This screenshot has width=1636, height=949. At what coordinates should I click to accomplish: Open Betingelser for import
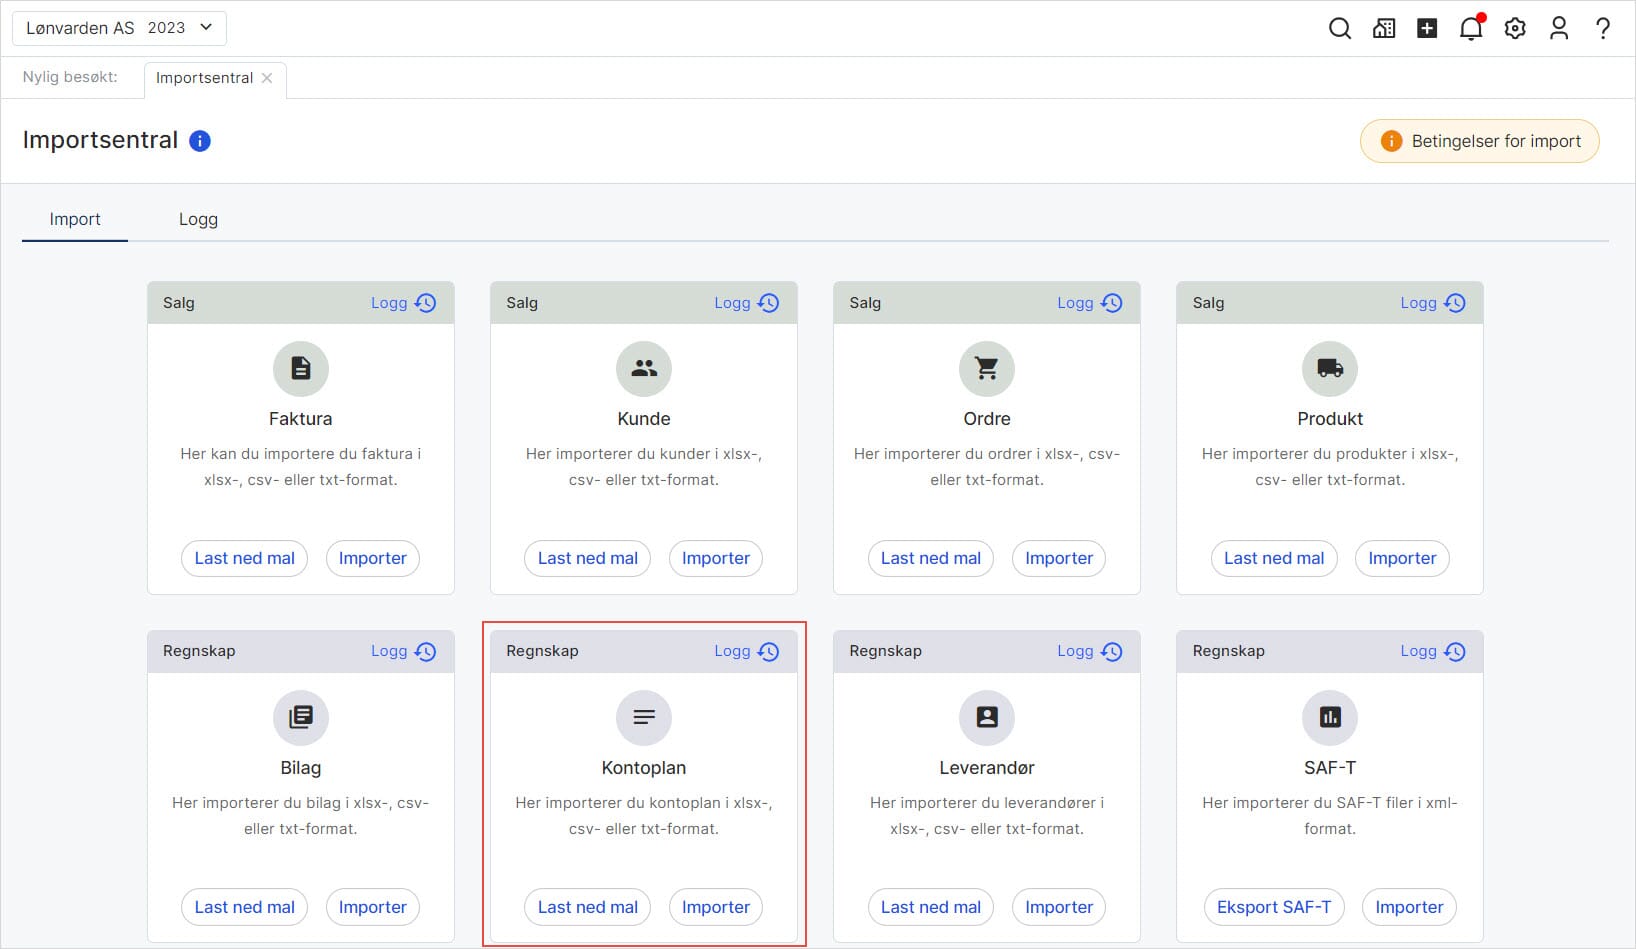pos(1479,141)
